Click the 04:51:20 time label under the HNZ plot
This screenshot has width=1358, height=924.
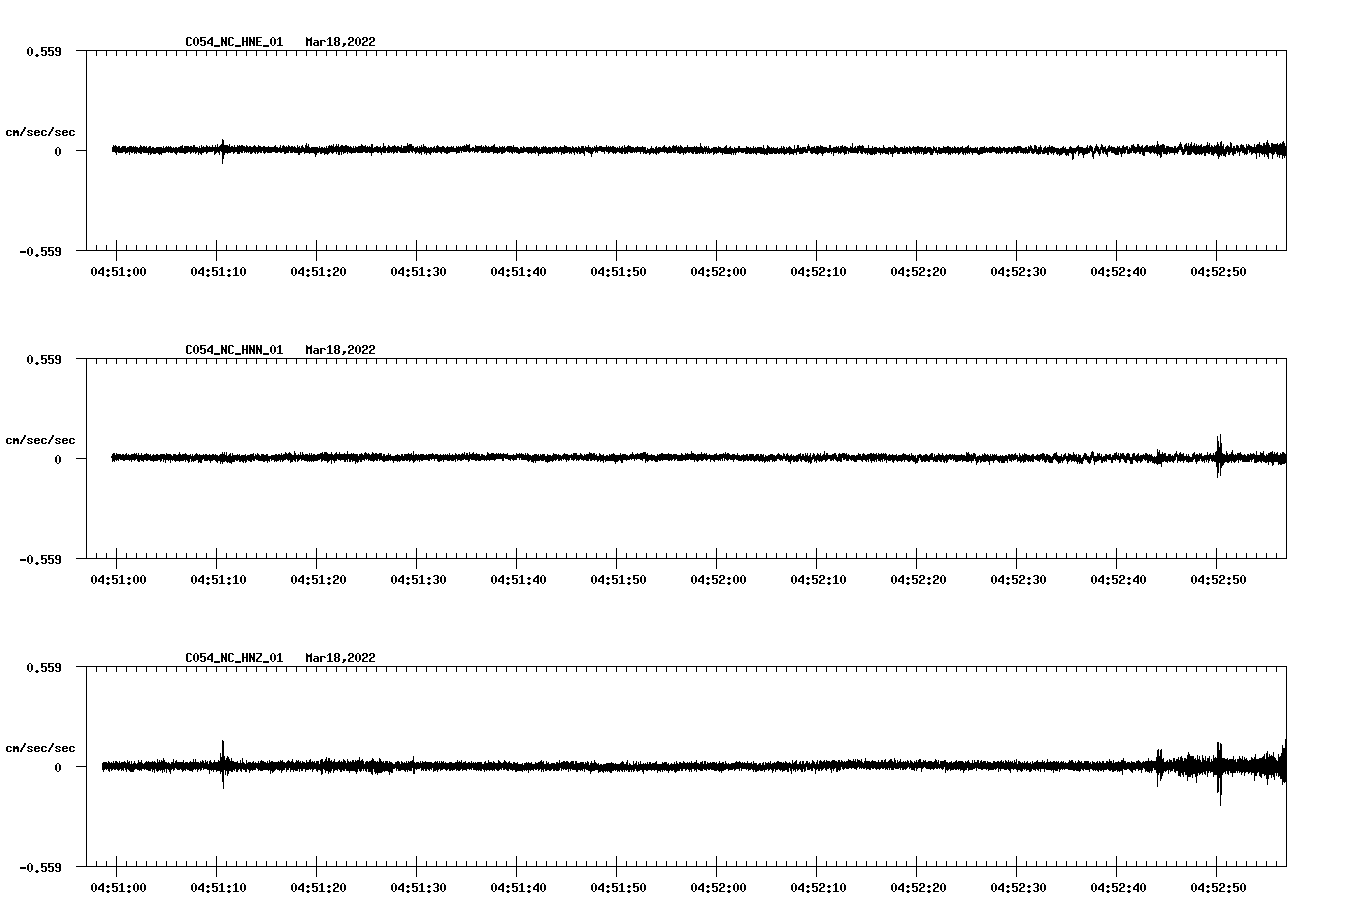click(318, 888)
